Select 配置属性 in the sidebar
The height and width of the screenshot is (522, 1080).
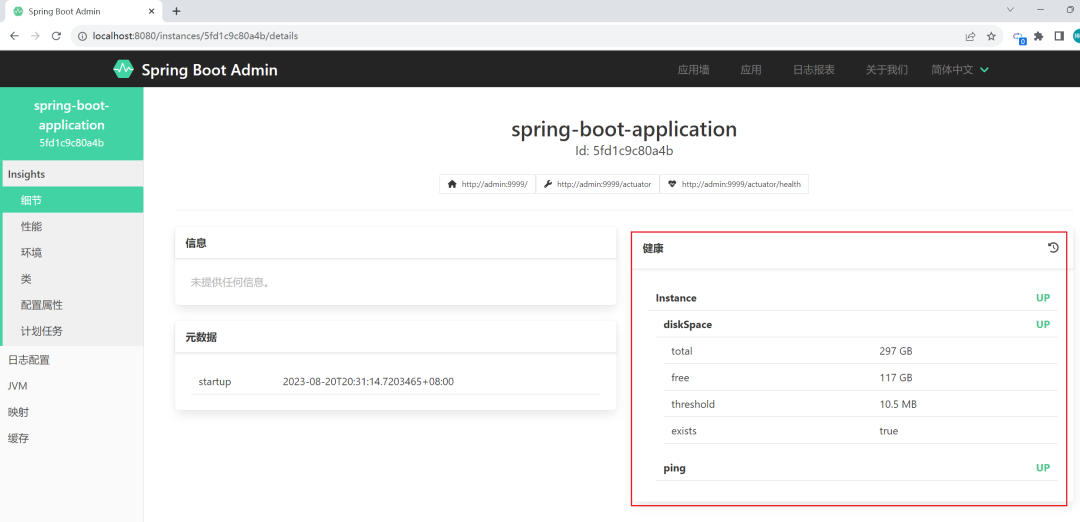[73, 305]
